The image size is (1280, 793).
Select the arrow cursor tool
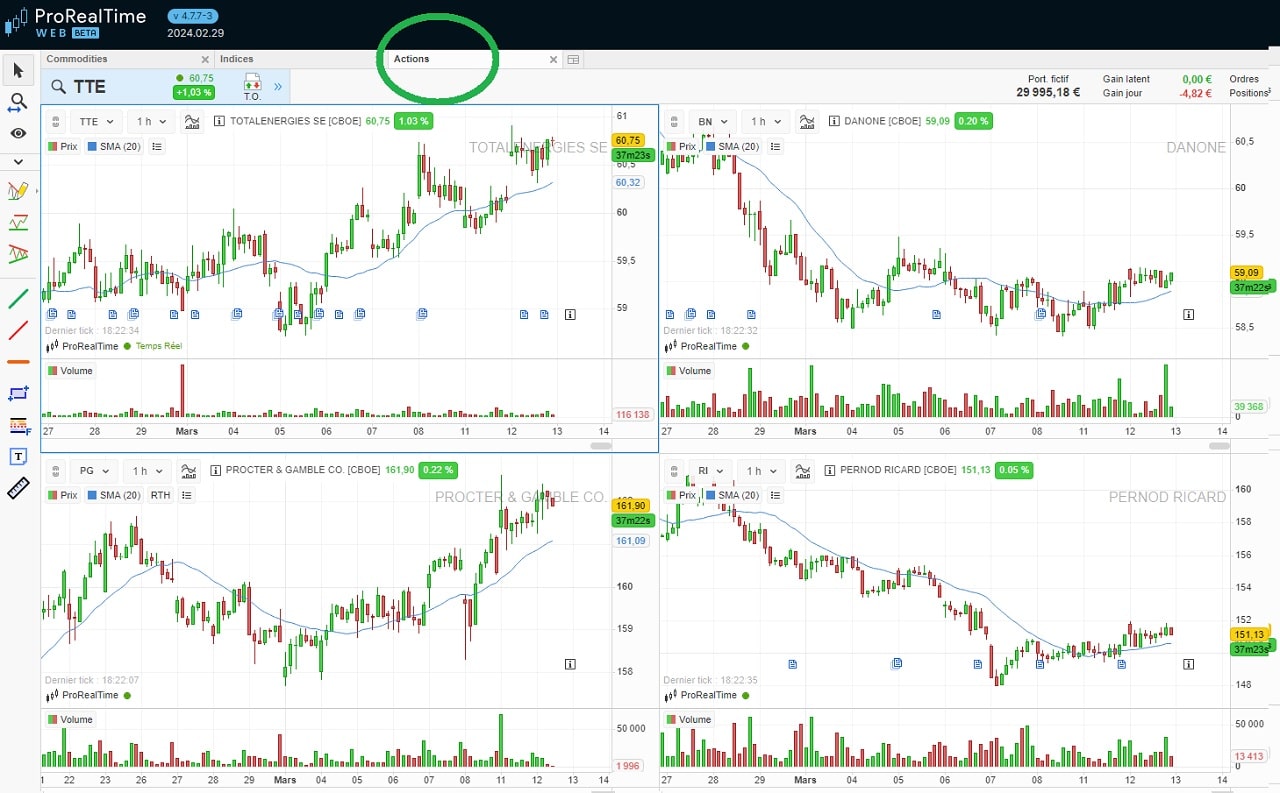click(x=18, y=70)
